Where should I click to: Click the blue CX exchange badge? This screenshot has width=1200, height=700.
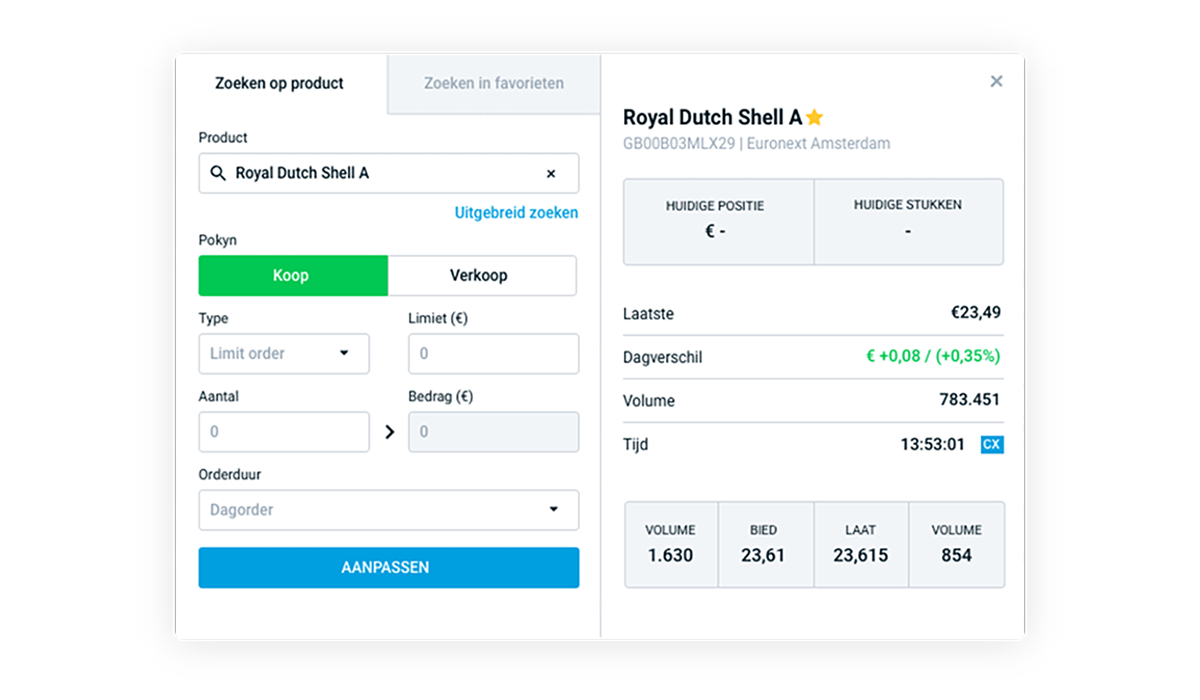click(992, 444)
